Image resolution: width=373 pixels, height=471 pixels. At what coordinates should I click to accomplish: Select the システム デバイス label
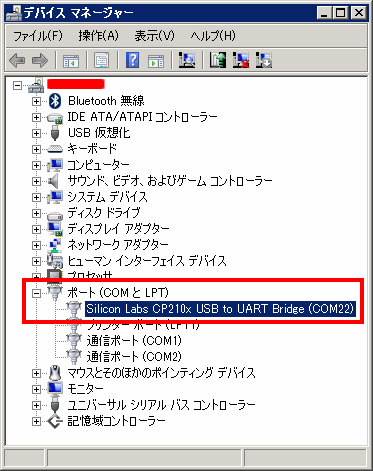click(x=107, y=197)
